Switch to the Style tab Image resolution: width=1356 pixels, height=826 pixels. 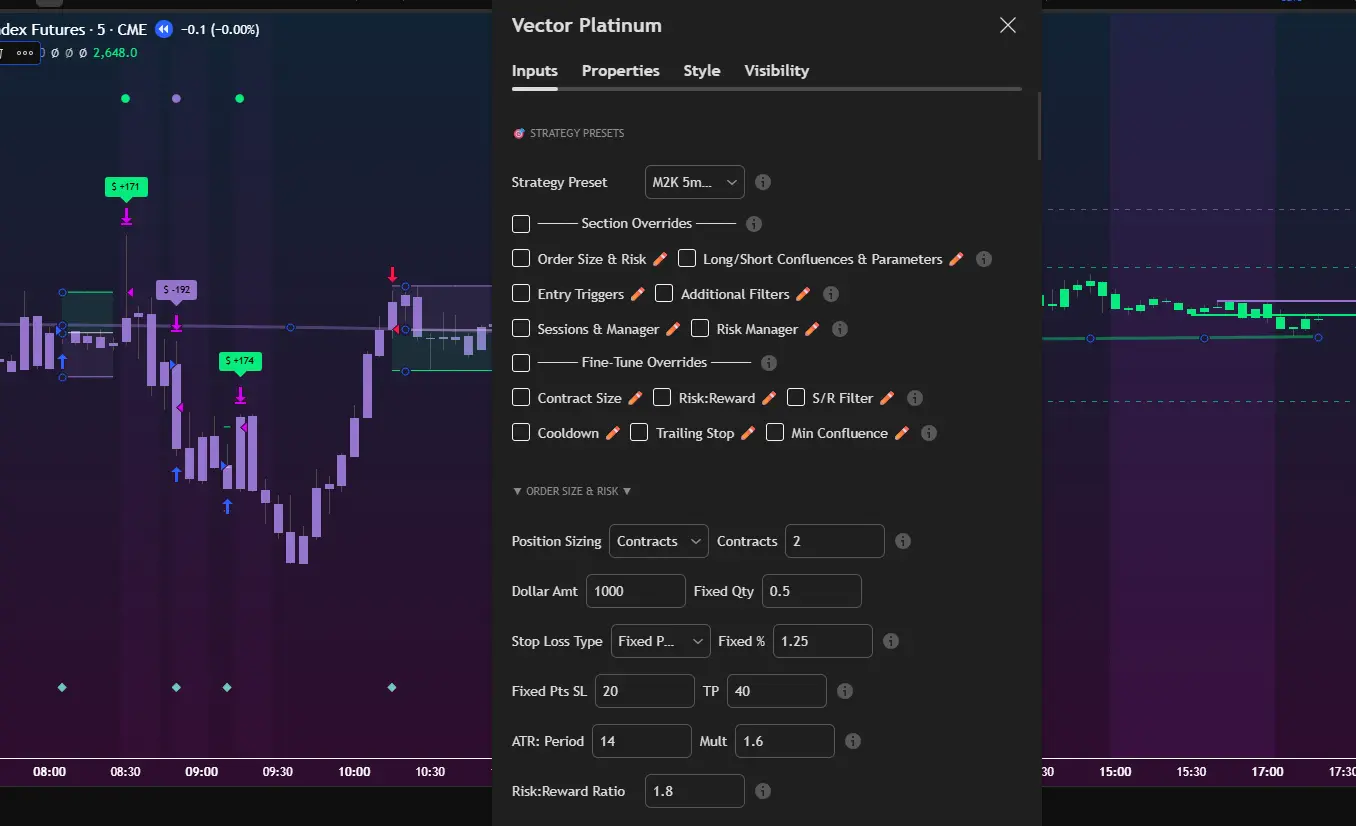(x=701, y=70)
